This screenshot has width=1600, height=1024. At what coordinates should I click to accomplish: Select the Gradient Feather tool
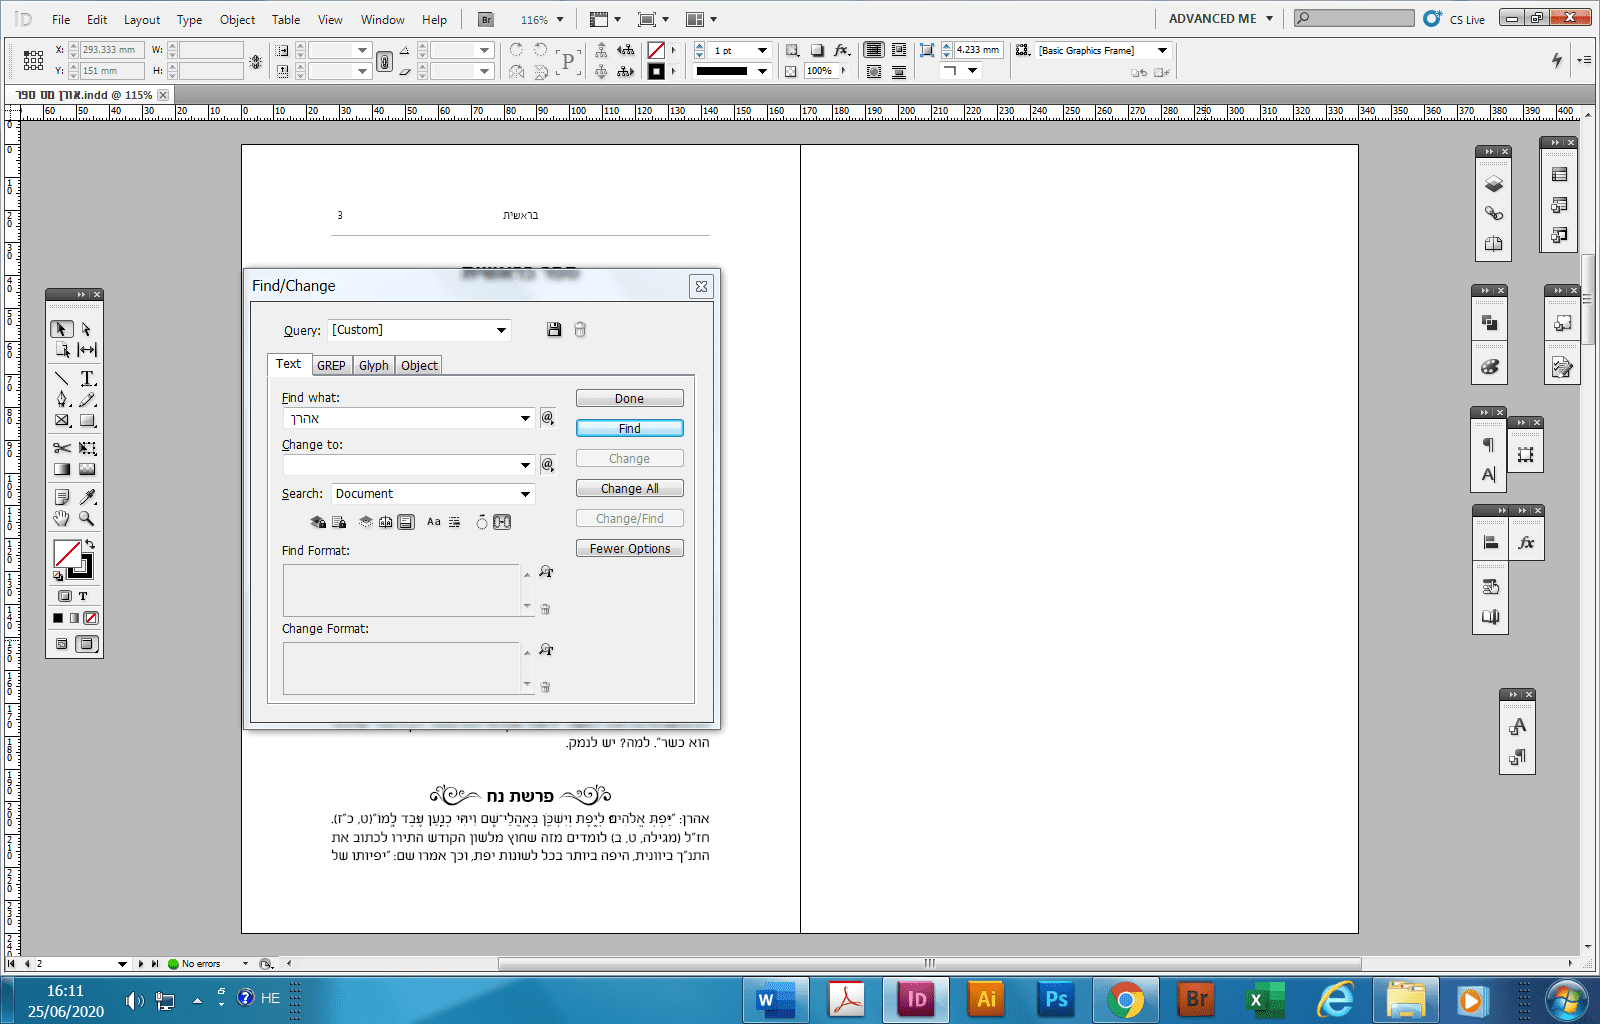87,469
